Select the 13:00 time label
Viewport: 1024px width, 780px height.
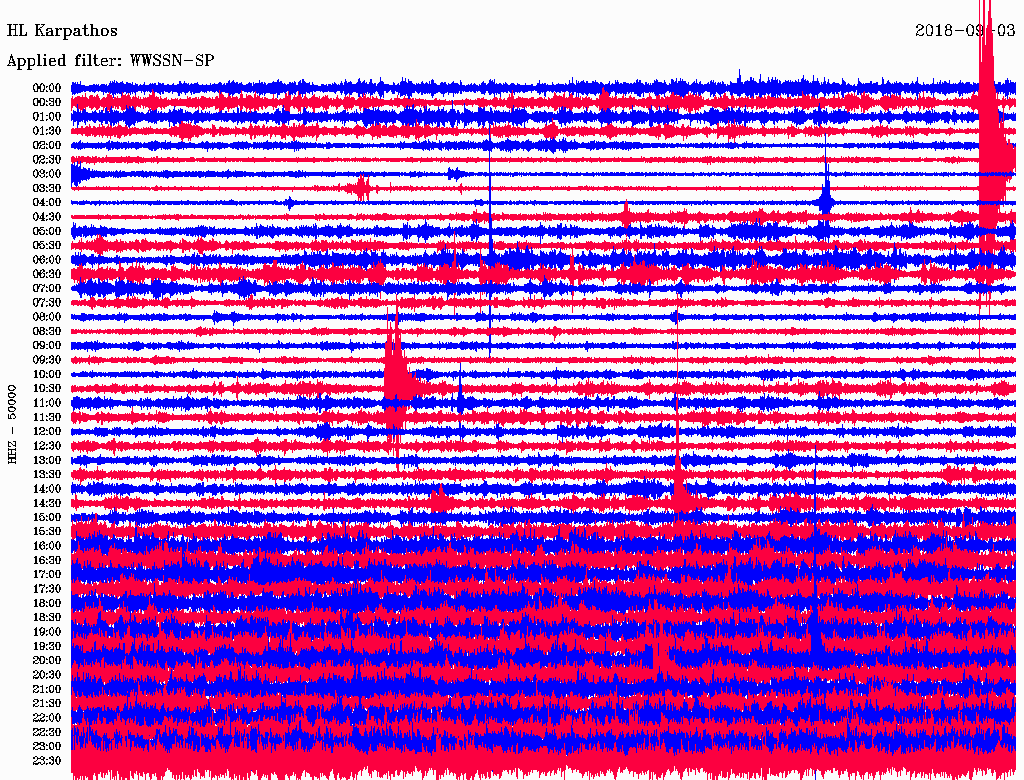(x=46, y=461)
